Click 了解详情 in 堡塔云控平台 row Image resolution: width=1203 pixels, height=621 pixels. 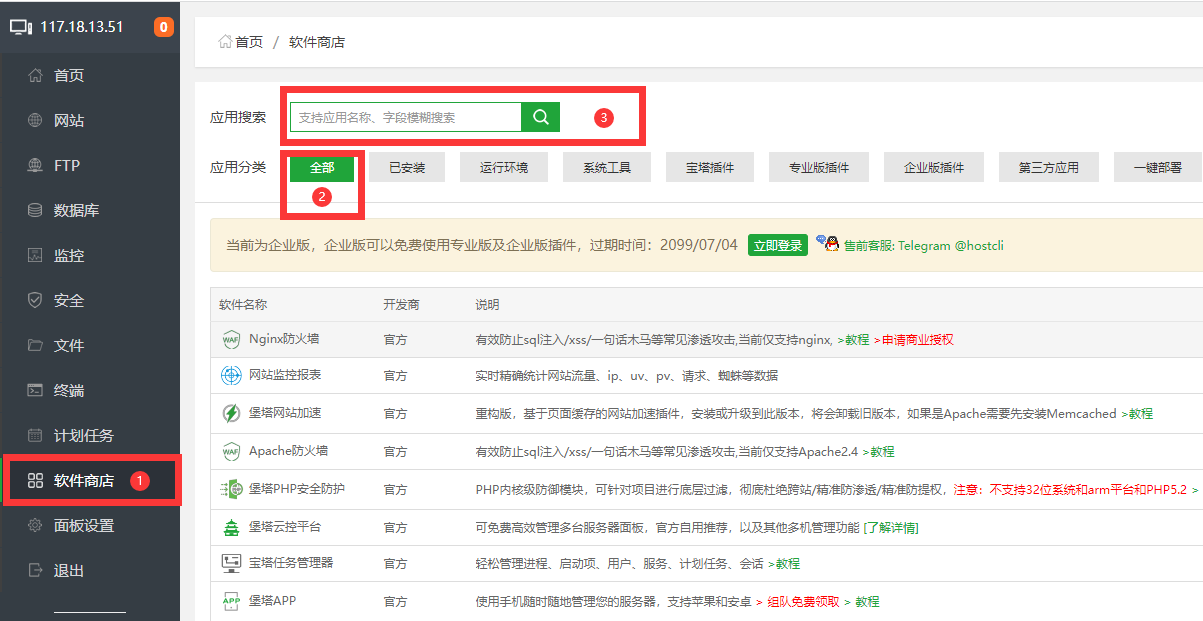(891, 527)
